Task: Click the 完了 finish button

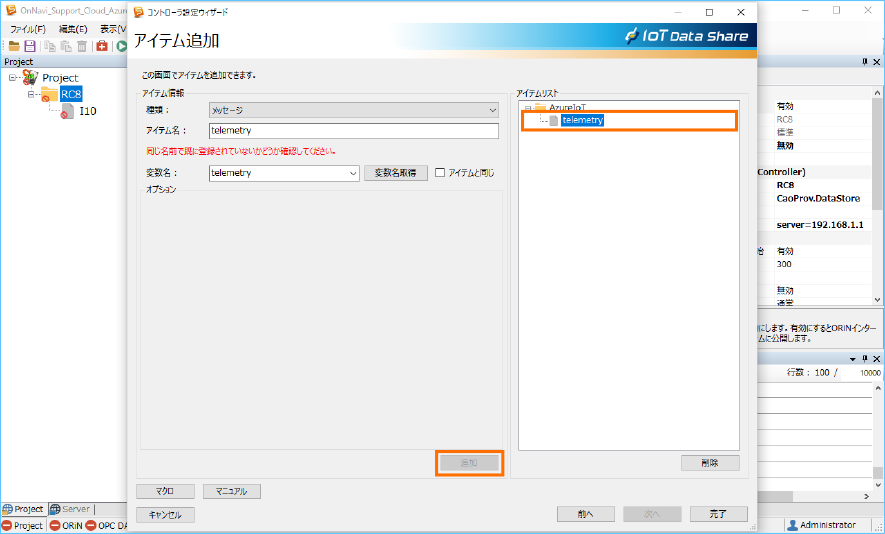Action: pyautogui.click(x=718, y=514)
